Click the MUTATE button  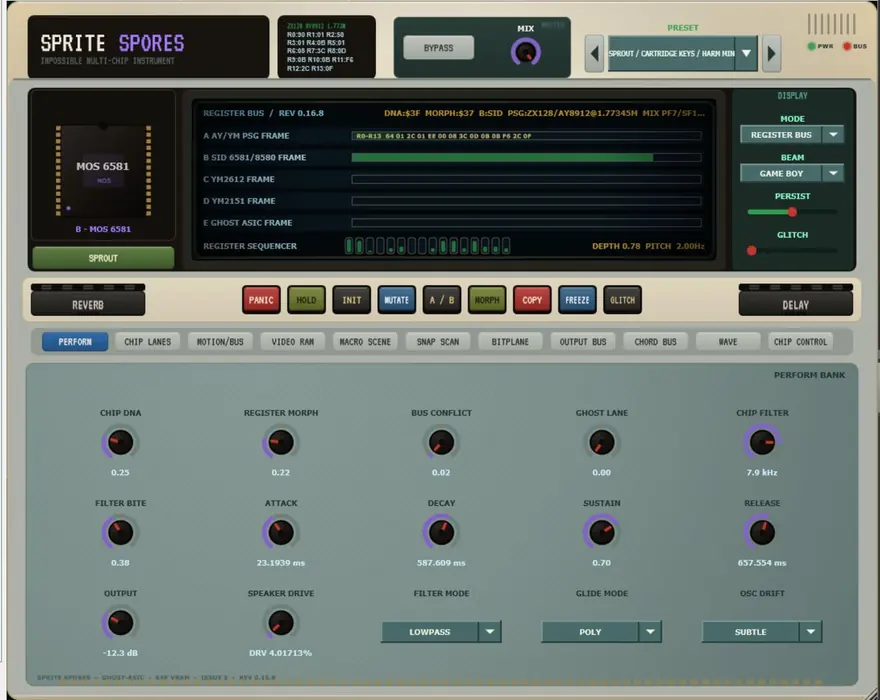pyautogui.click(x=397, y=300)
